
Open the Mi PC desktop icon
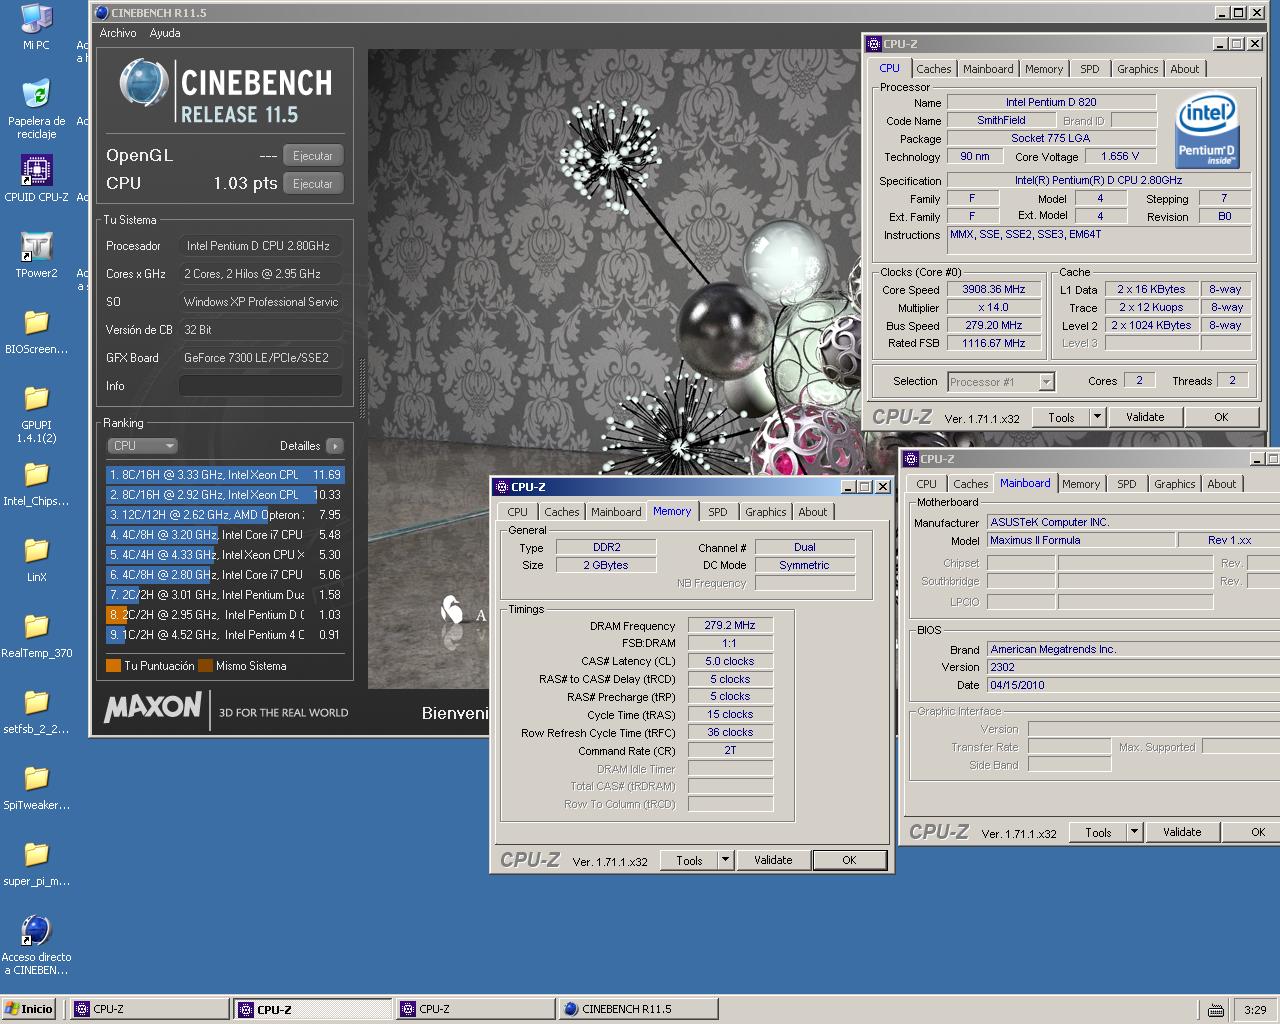[x=36, y=27]
